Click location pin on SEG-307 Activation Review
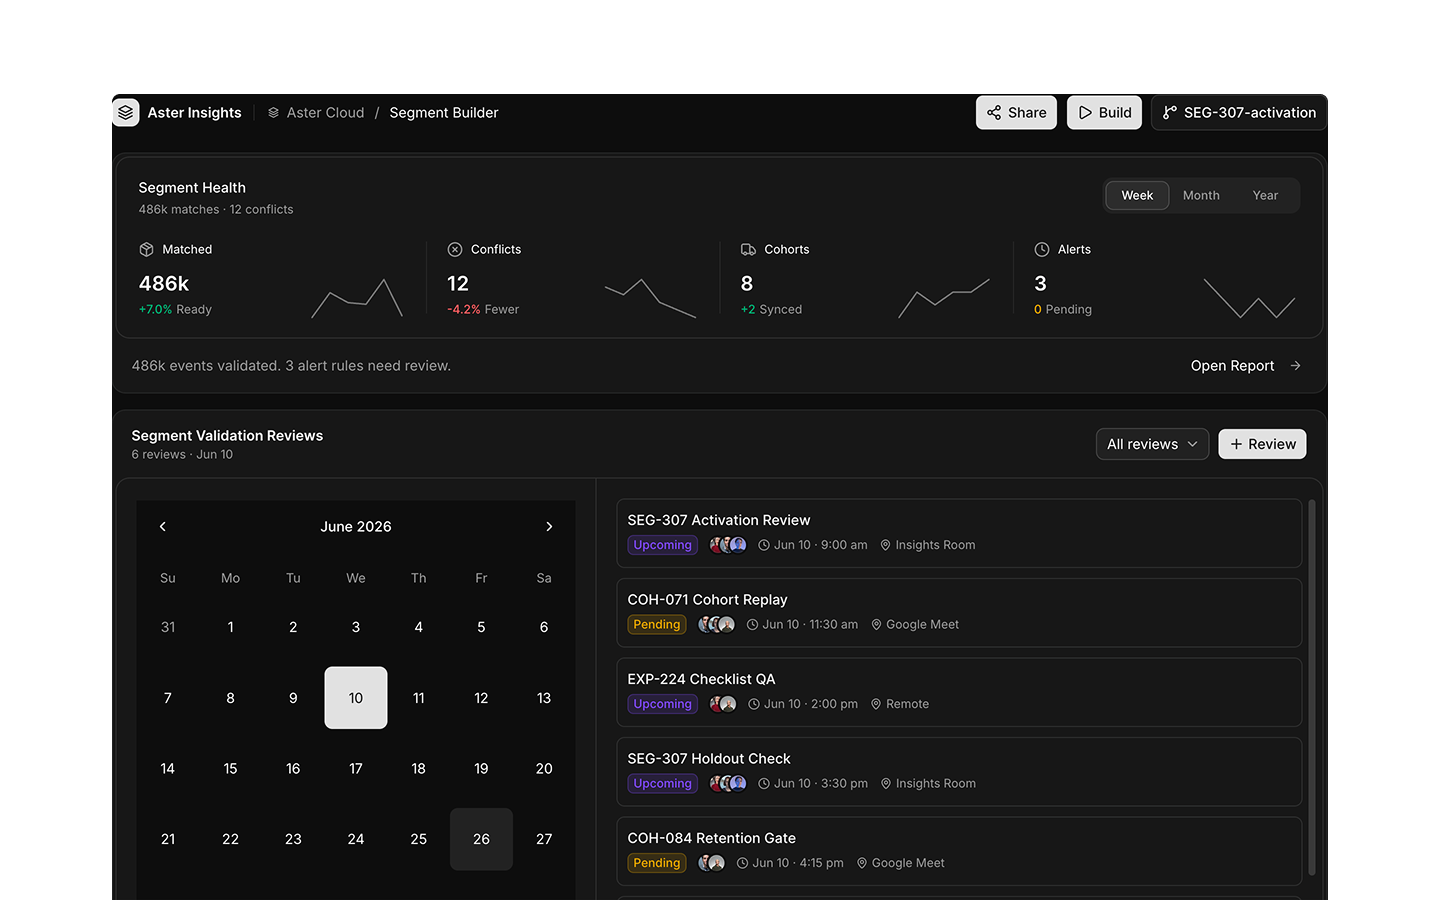The image size is (1440, 900). tap(885, 545)
